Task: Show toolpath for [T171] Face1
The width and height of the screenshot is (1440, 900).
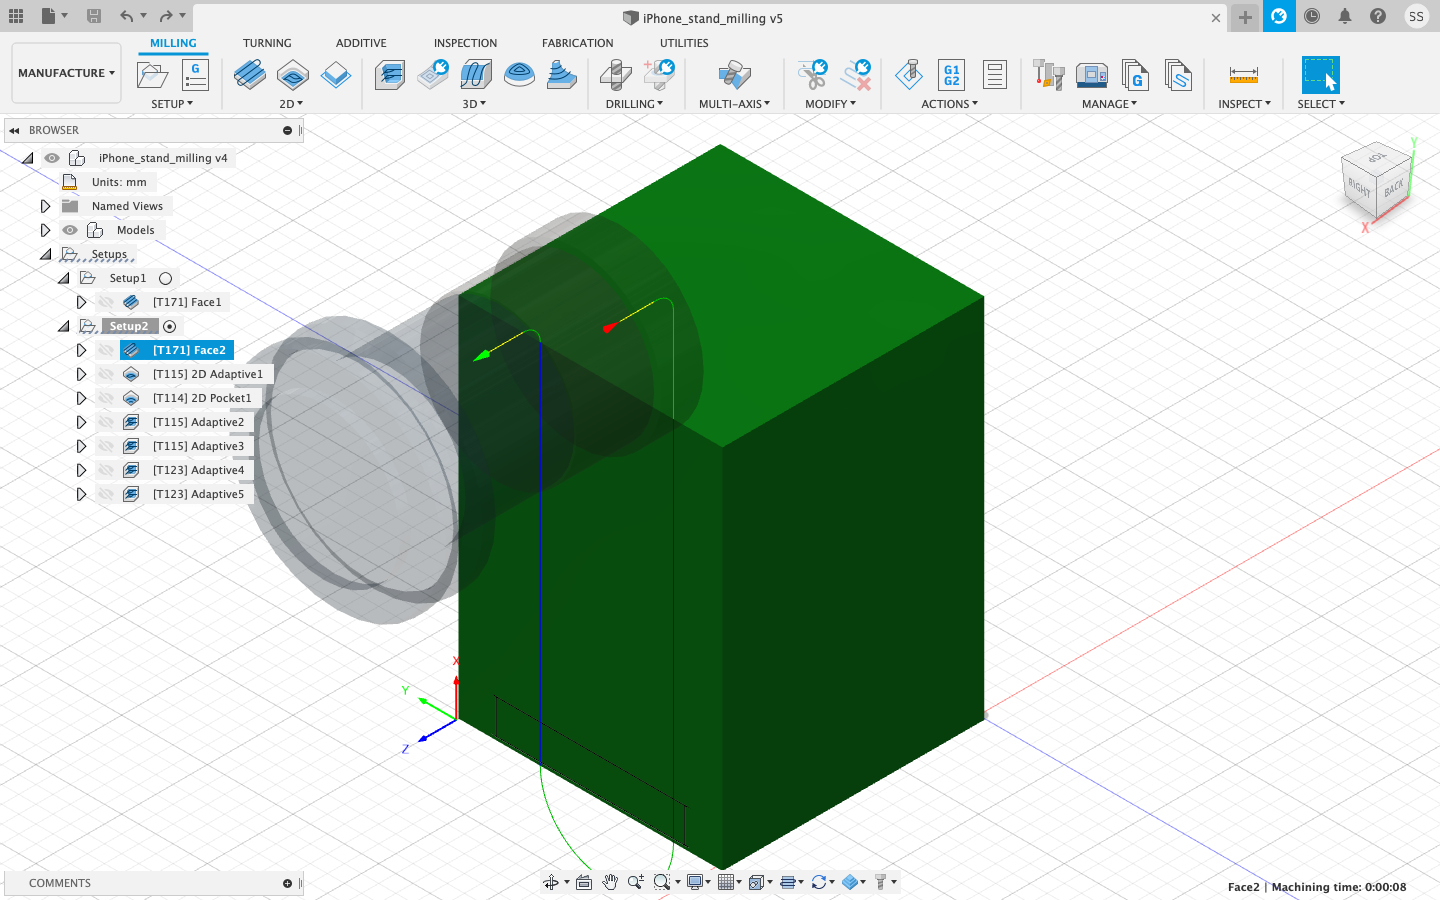Action: pos(106,302)
